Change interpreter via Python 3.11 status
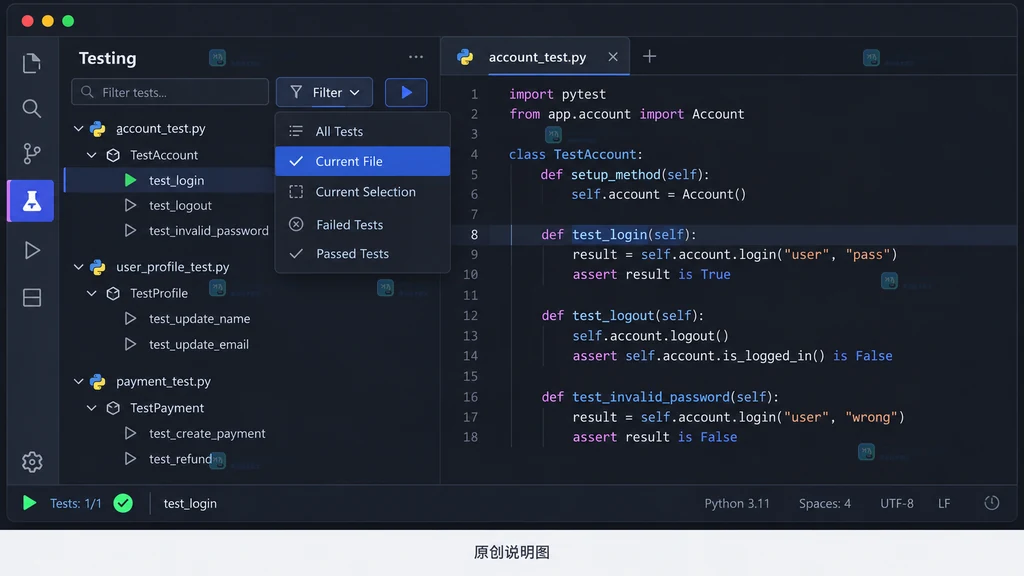The height and width of the screenshot is (576, 1024). click(737, 503)
